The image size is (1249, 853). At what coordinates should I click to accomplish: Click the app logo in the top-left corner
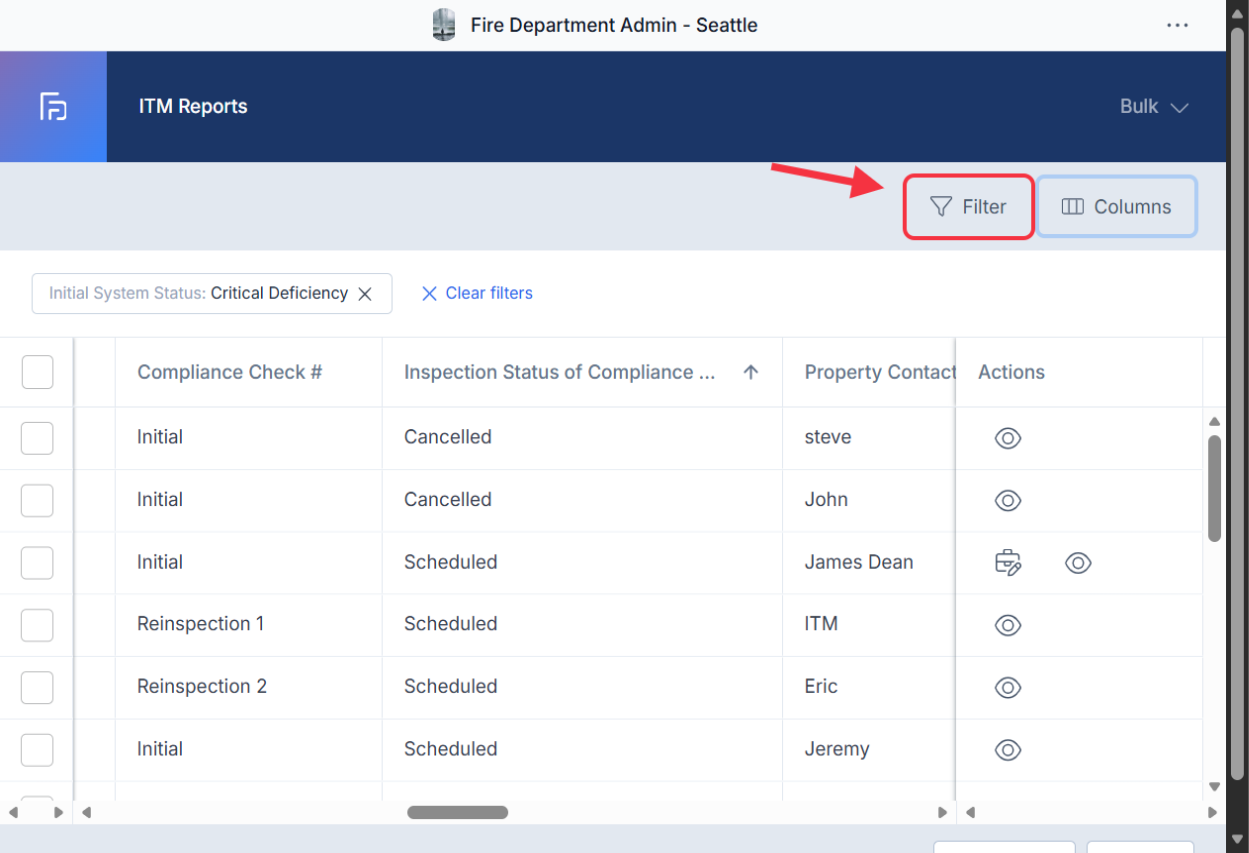click(x=53, y=106)
